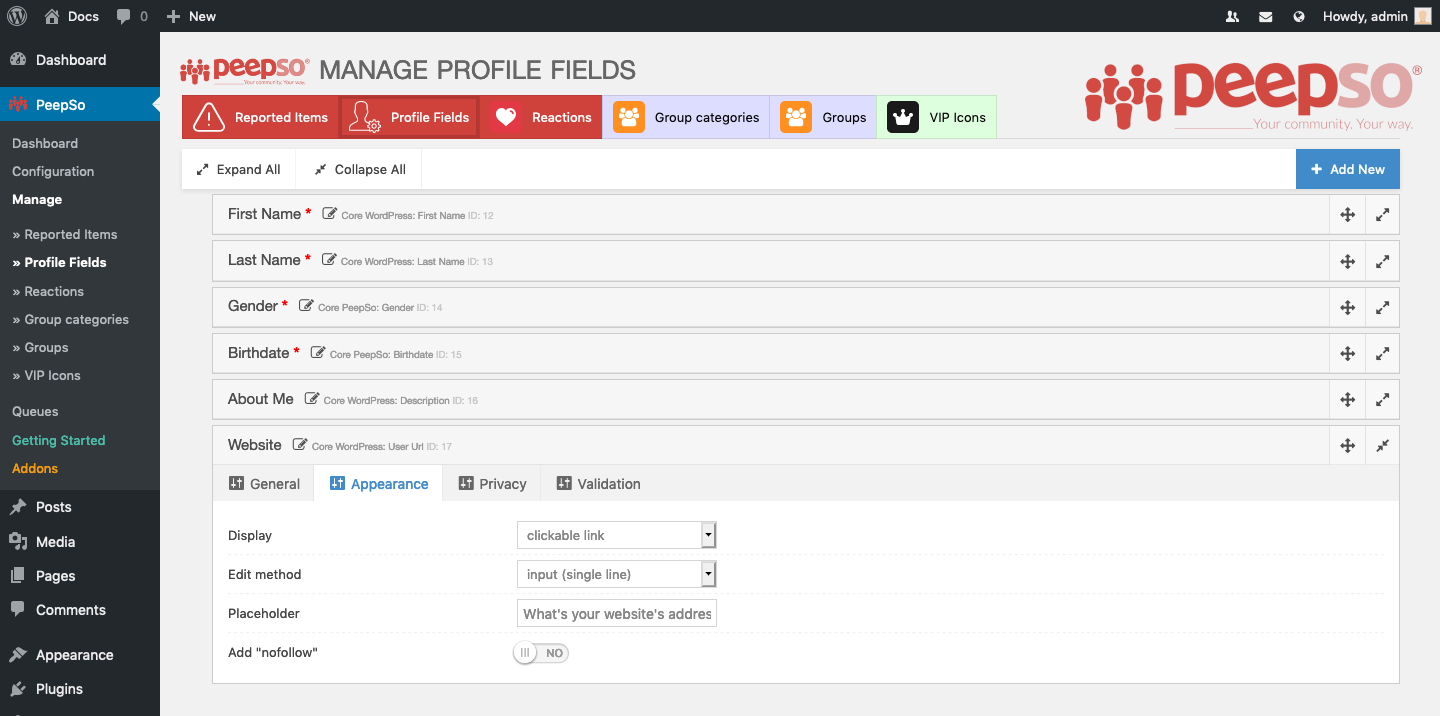Switch to the Privacy tab

492,484
